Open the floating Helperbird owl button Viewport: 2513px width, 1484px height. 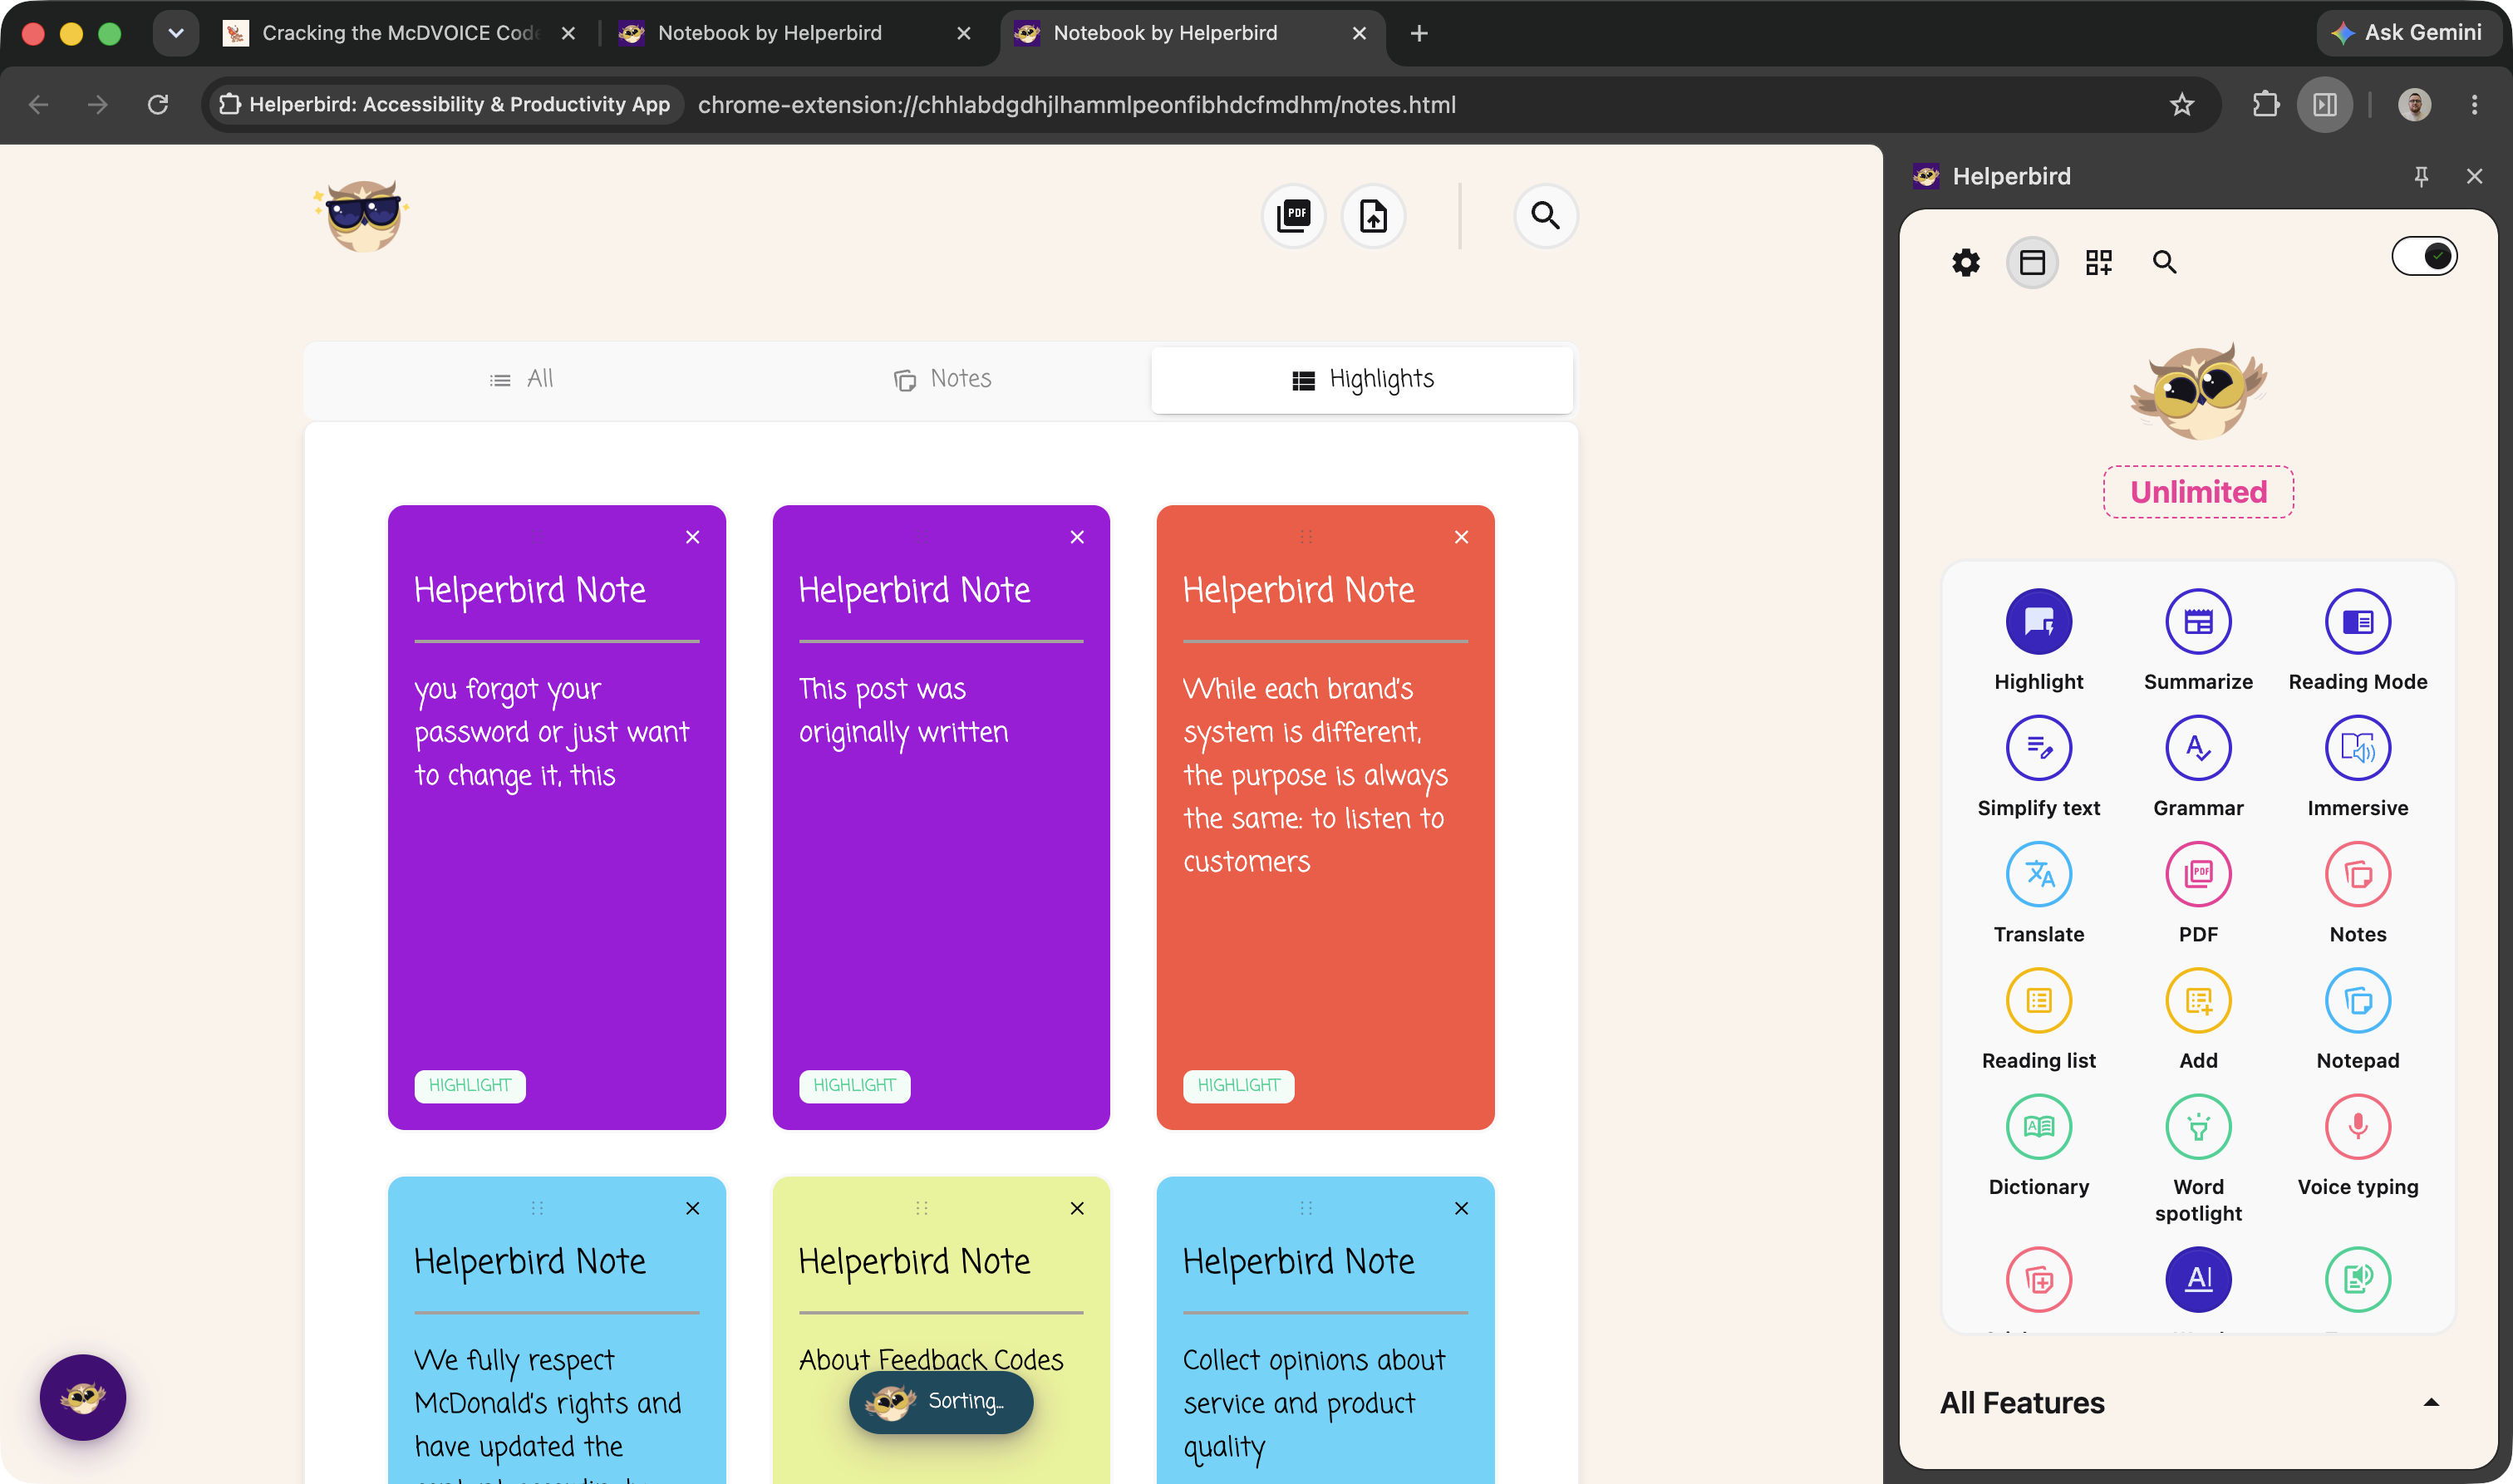(x=83, y=1397)
